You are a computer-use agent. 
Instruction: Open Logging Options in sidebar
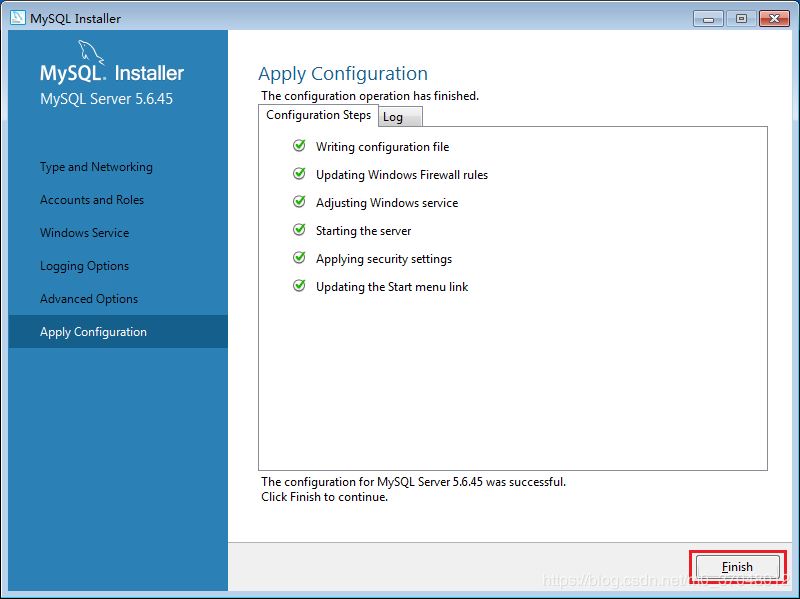pyautogui.click(x=84, y=266)
